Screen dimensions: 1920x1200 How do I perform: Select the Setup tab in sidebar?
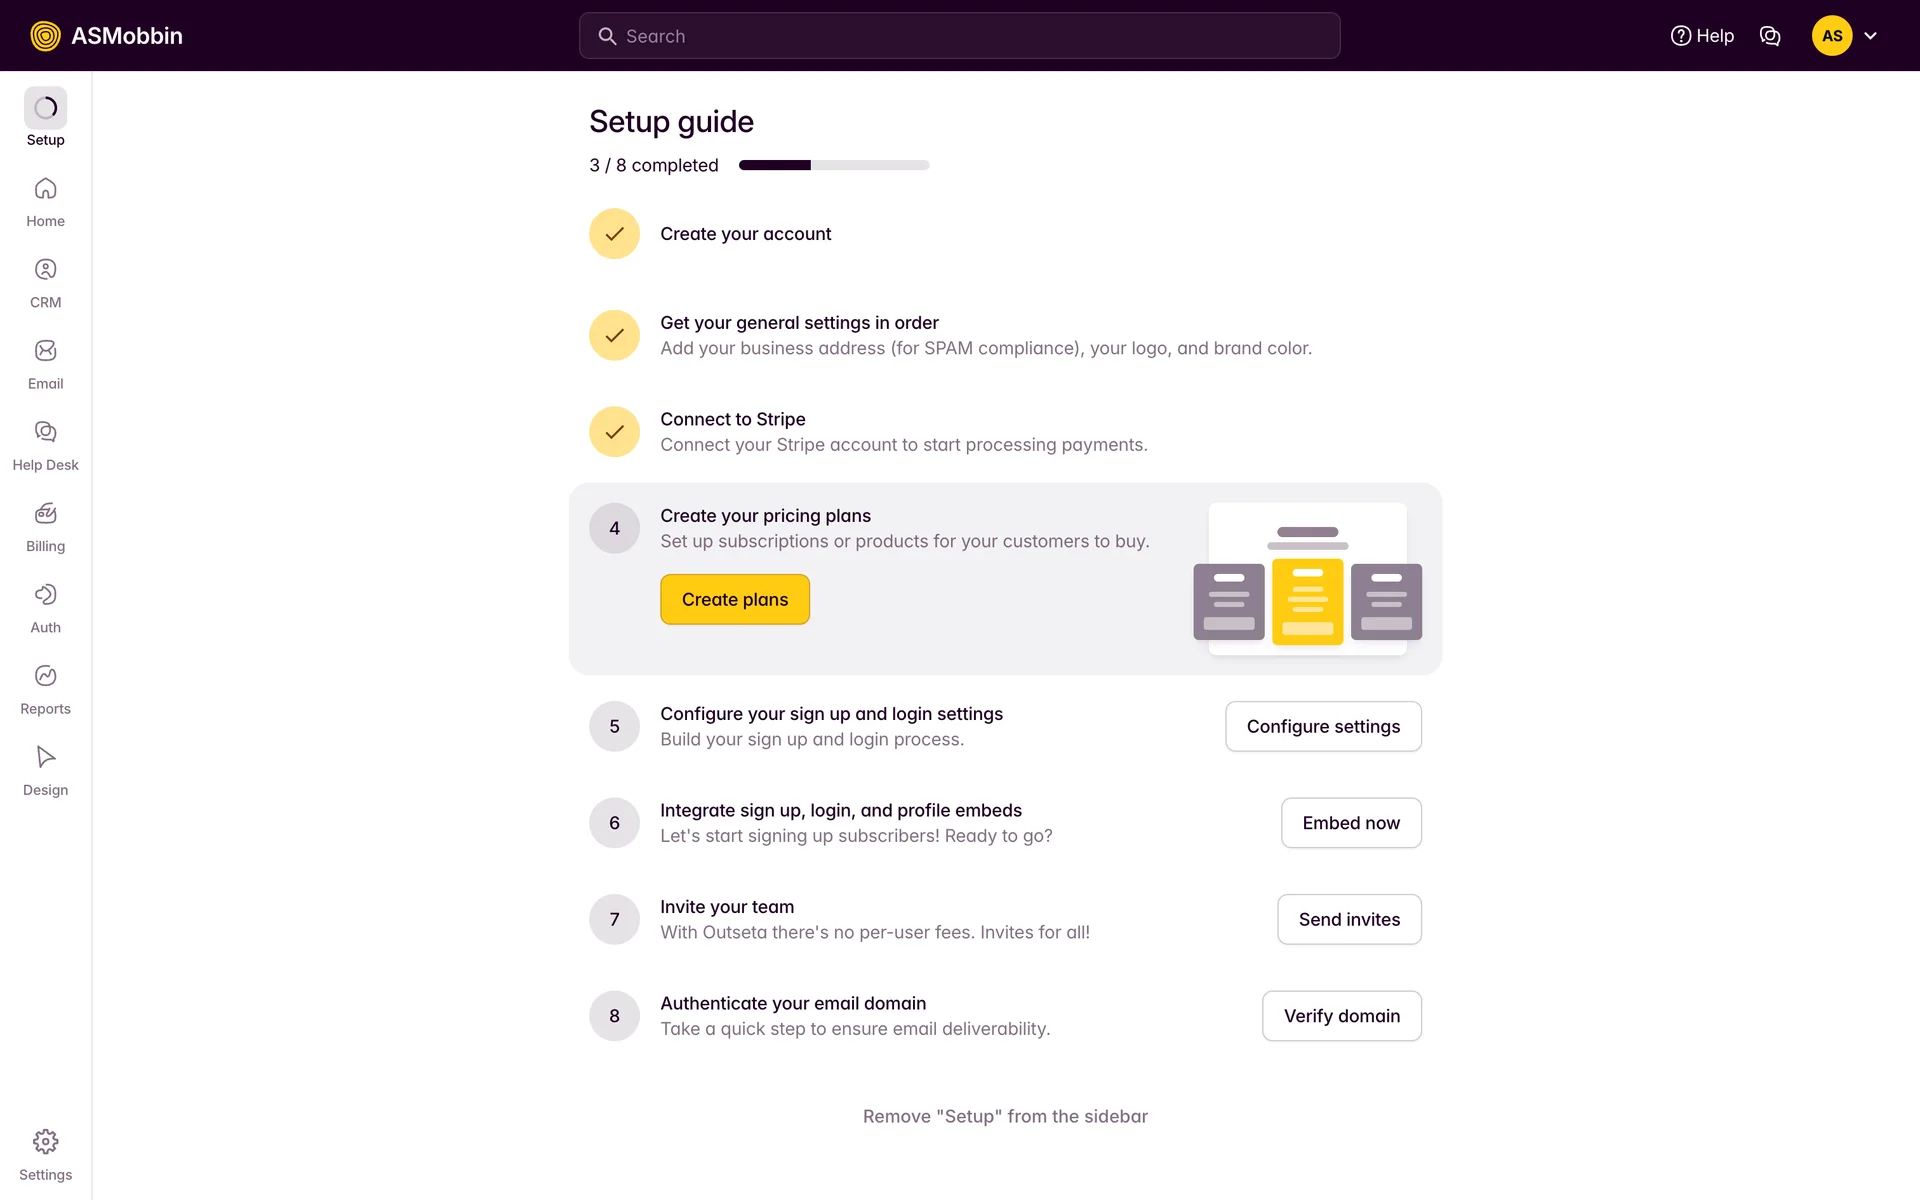[45, 118]
